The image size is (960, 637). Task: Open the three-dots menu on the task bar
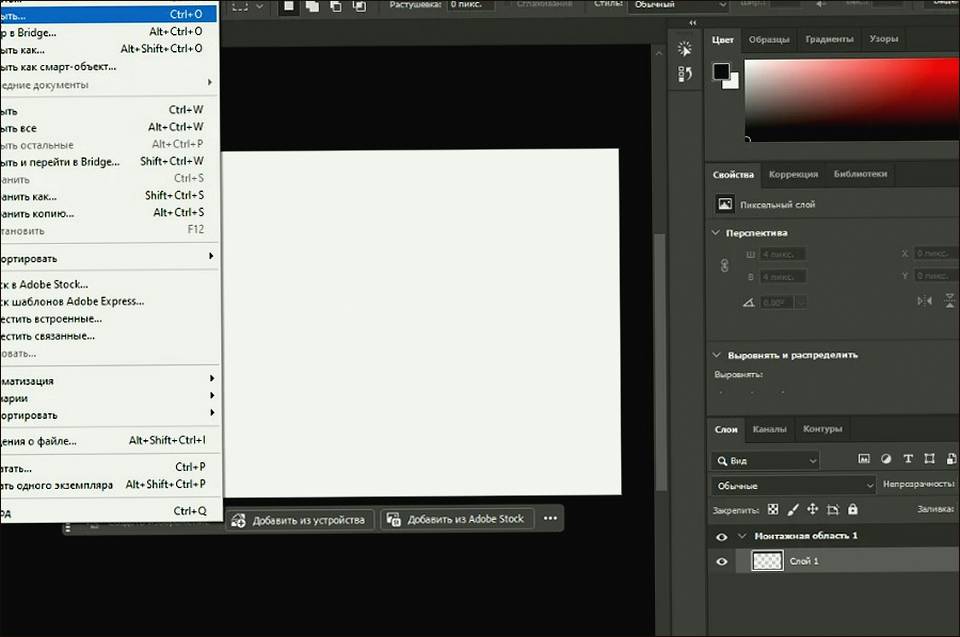(x=550, y=518)
